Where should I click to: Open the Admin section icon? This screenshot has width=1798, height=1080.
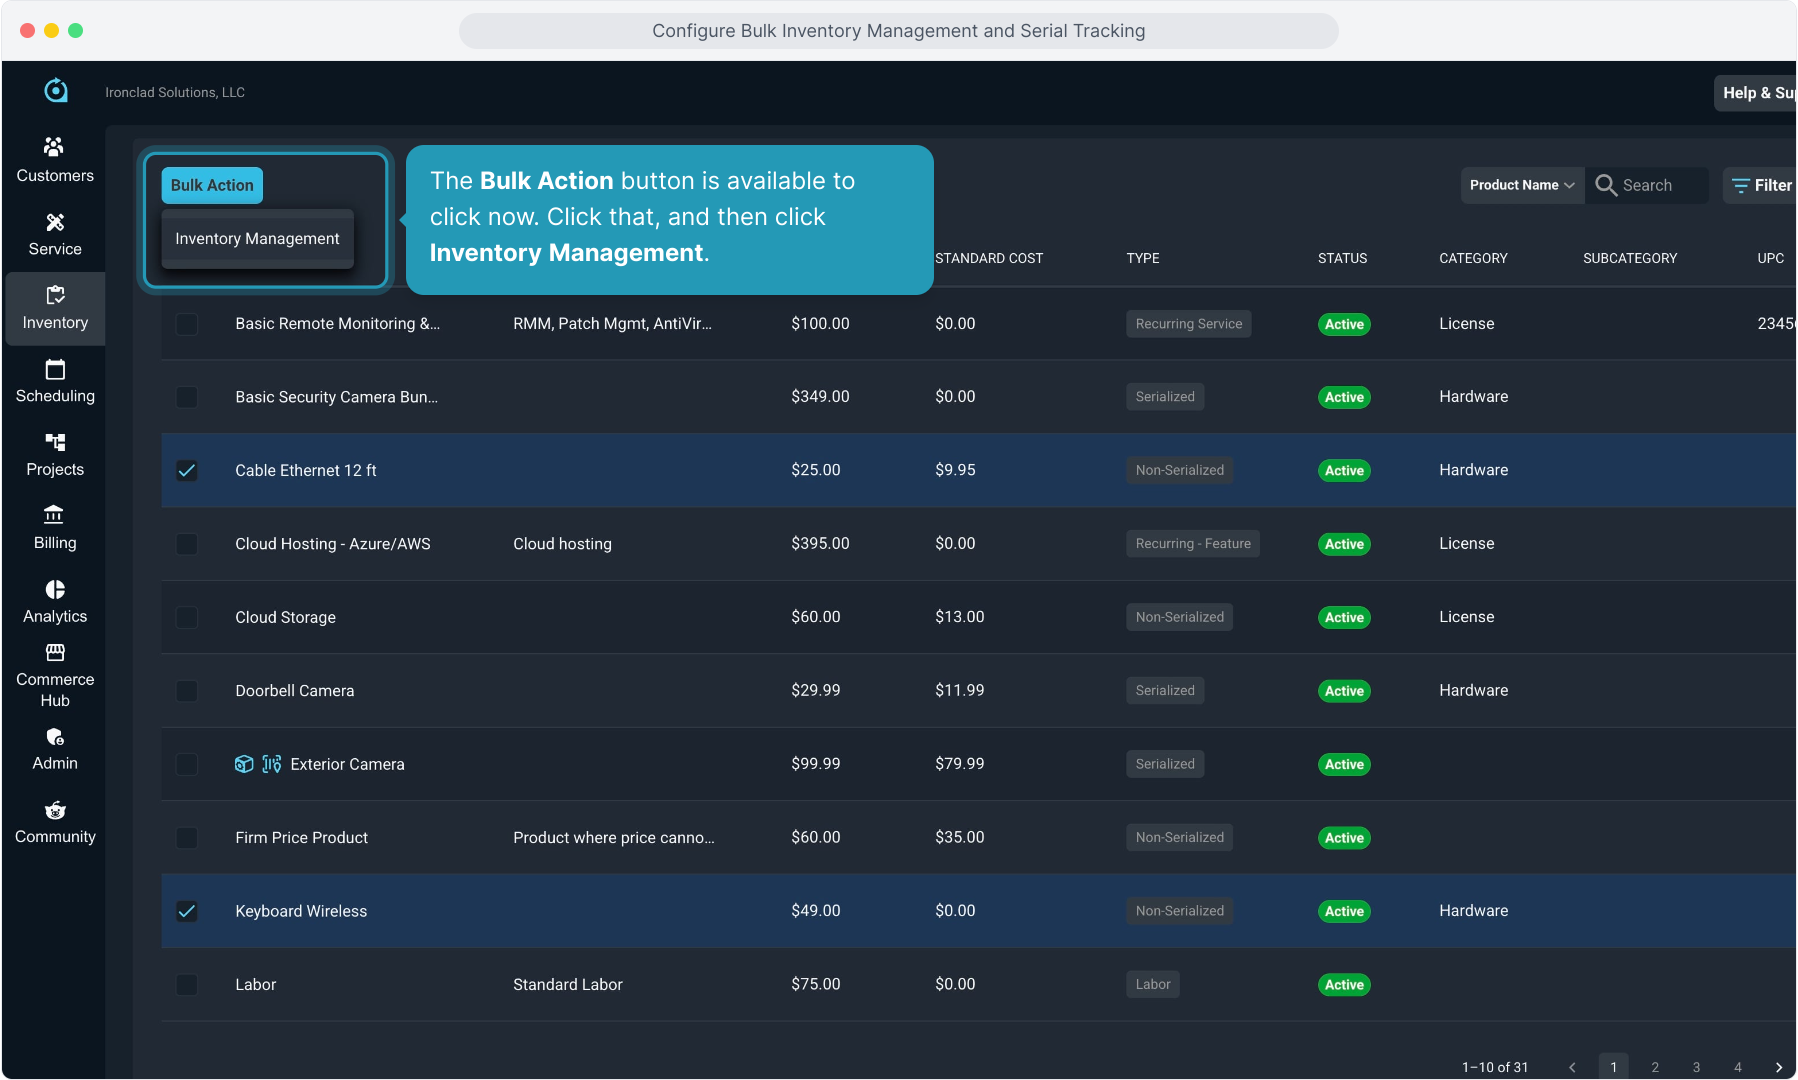pyautogui.click(x=54, y=737)
